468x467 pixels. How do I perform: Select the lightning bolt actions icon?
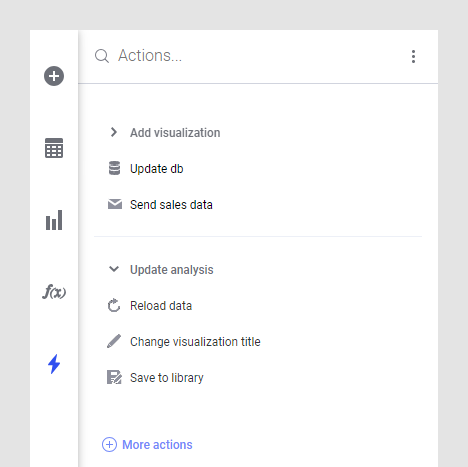54,364
